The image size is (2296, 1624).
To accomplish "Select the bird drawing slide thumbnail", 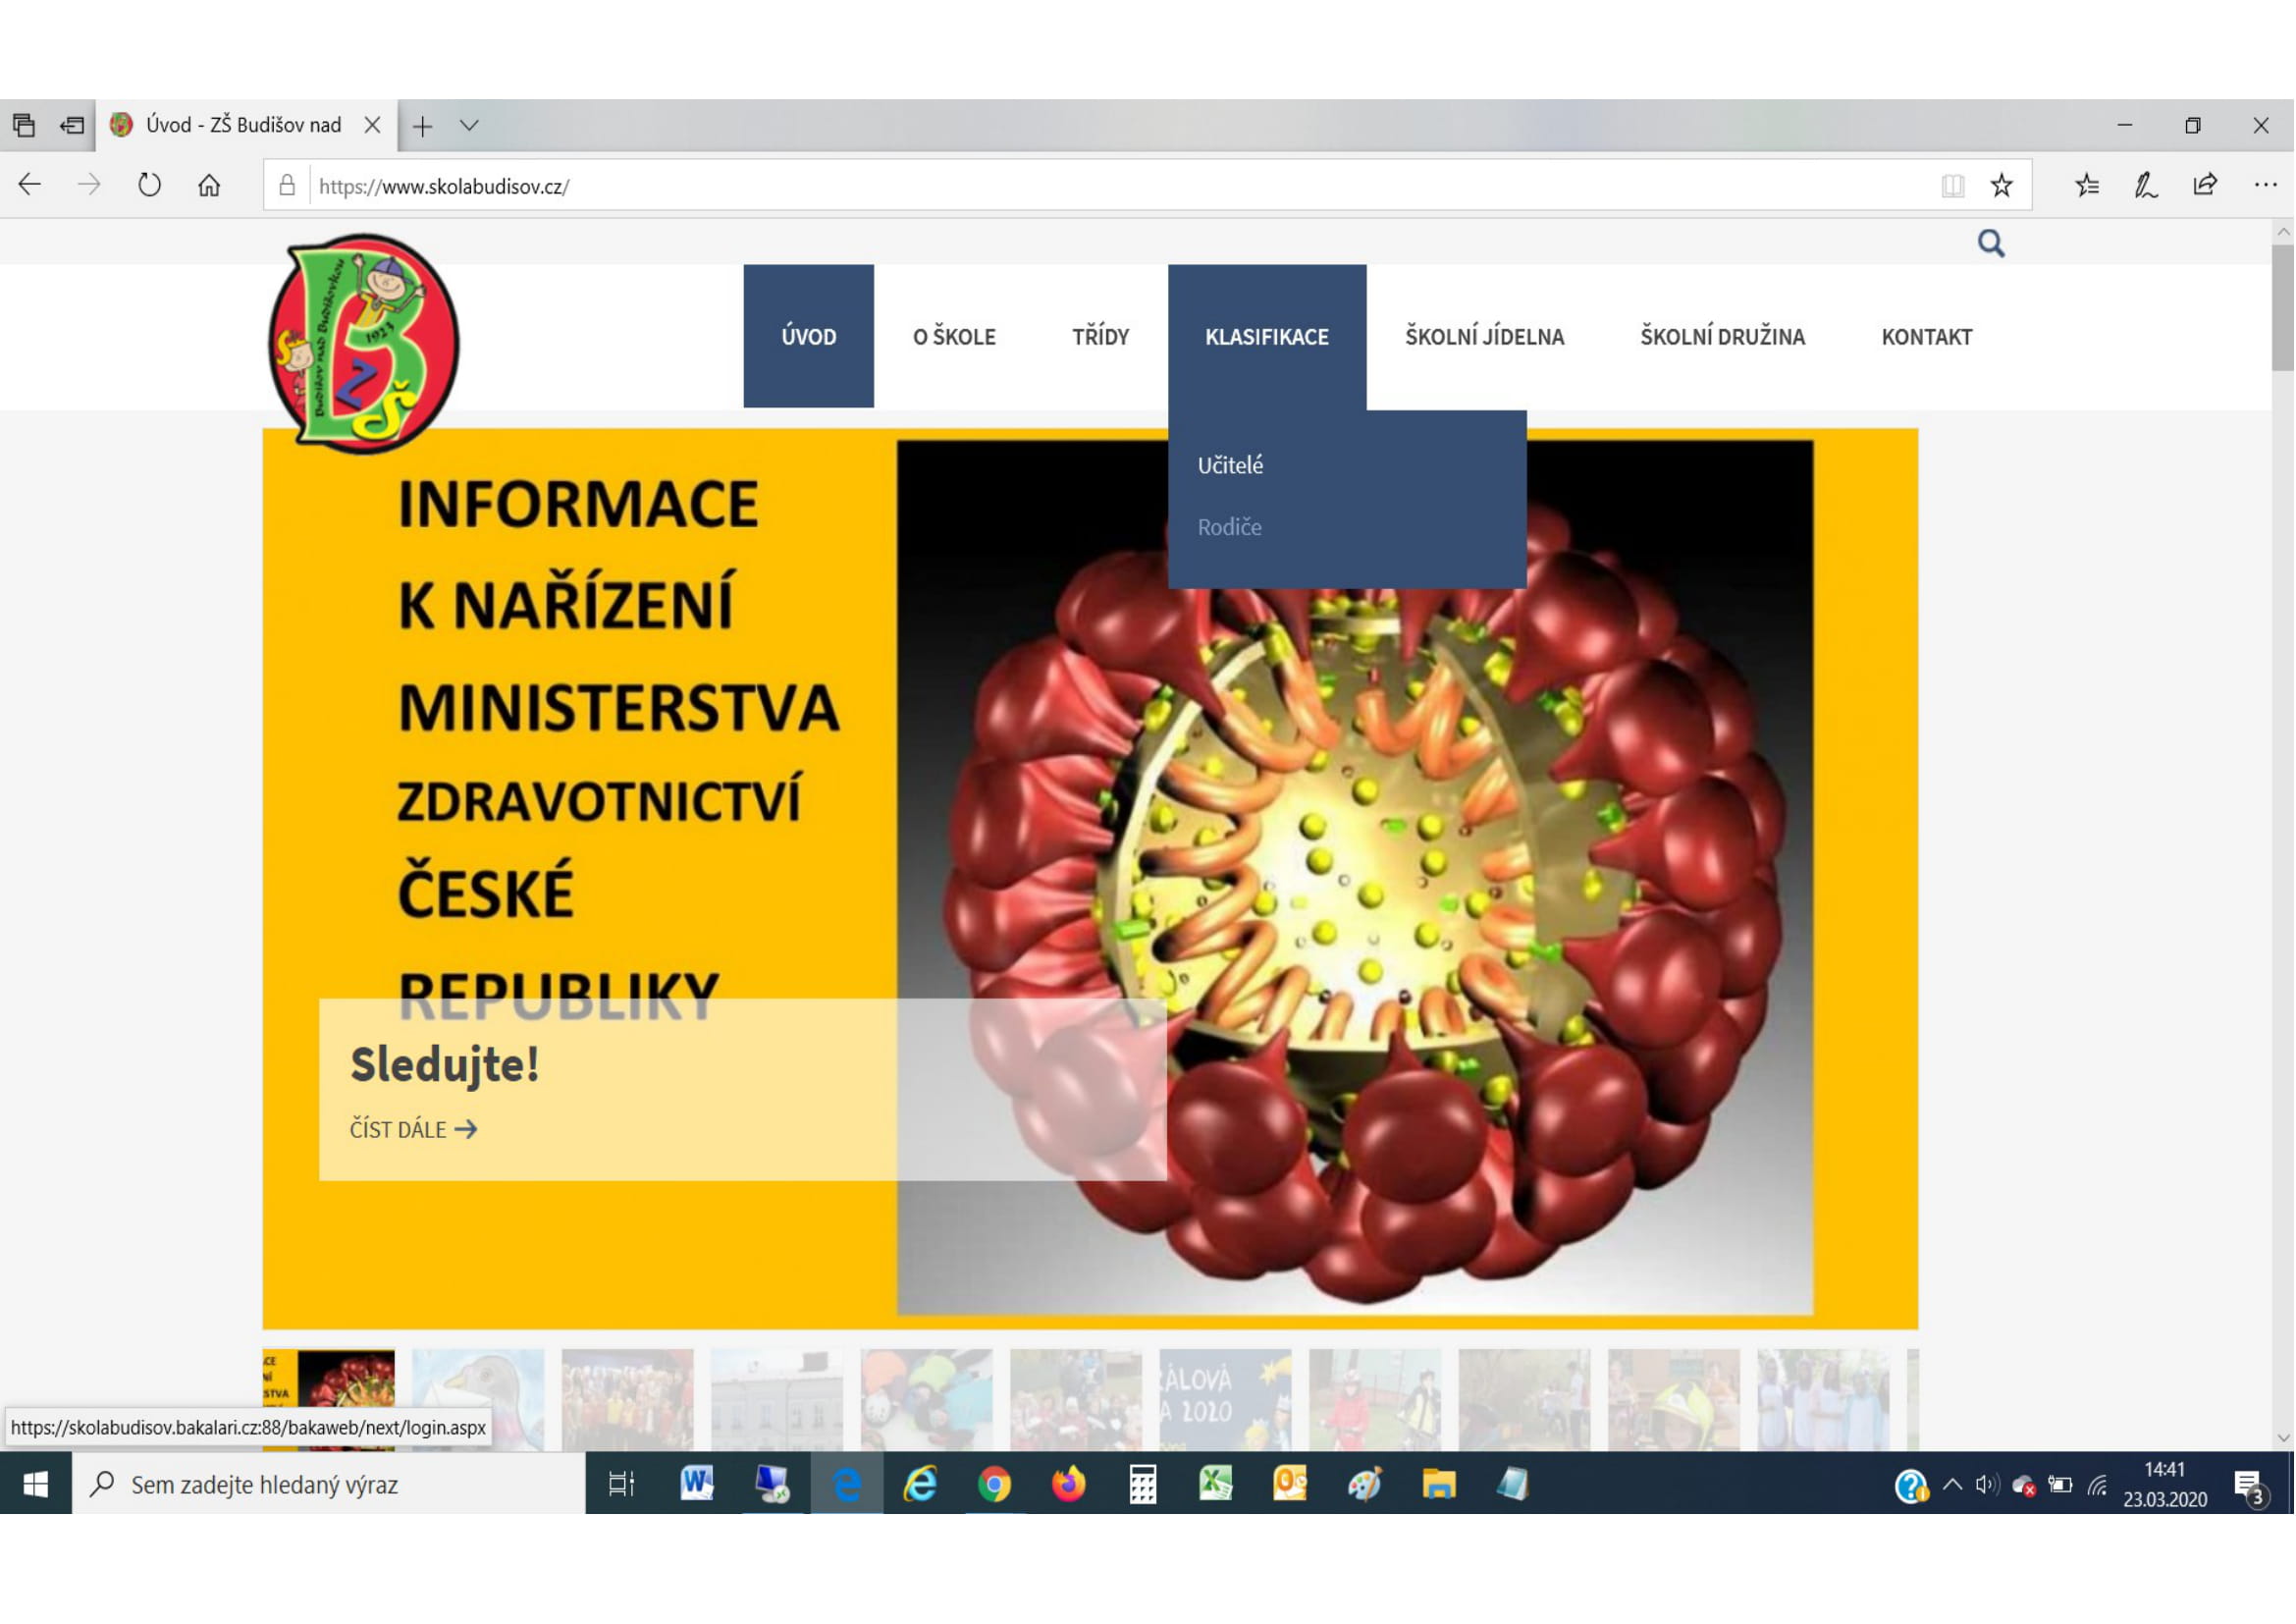I will (x=478, y=1400).
